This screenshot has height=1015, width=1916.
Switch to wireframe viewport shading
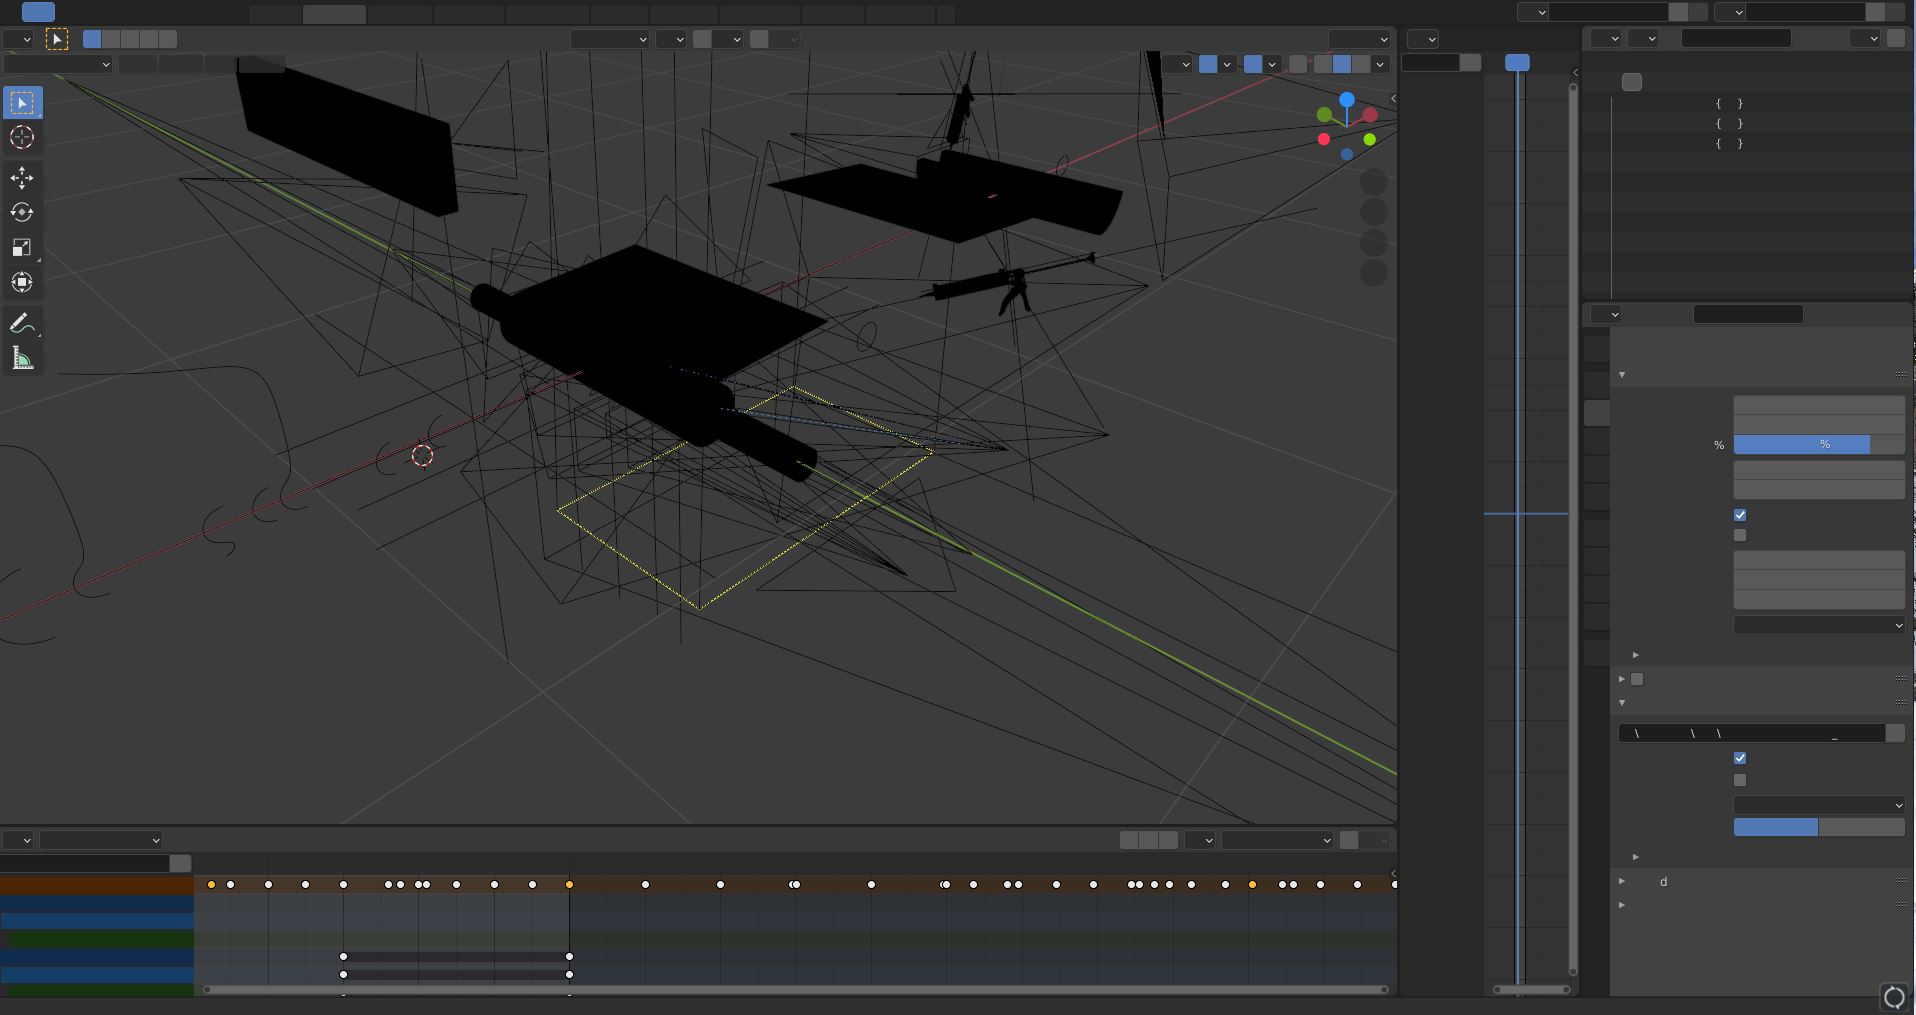pos(1323,64)
